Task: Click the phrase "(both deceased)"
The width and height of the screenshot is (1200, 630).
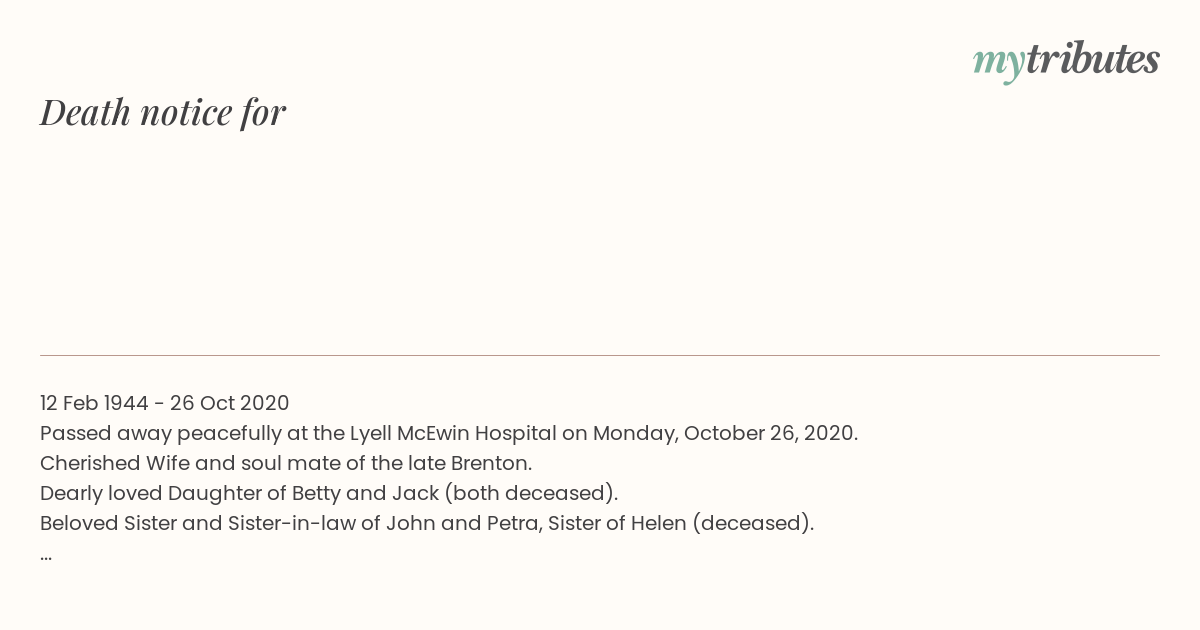Action: click(x=529, y=493)
